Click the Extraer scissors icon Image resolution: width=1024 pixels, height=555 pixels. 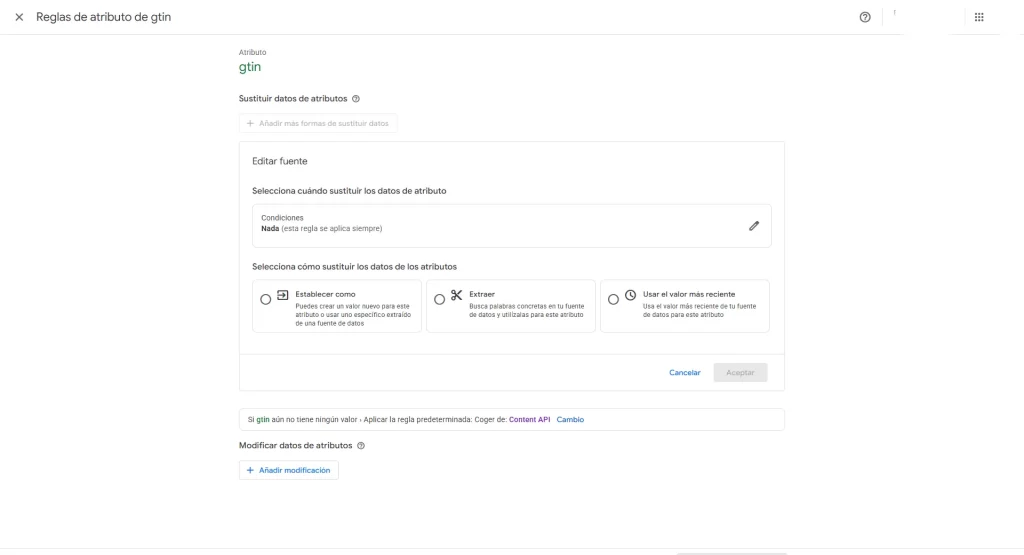coord(456,295)
